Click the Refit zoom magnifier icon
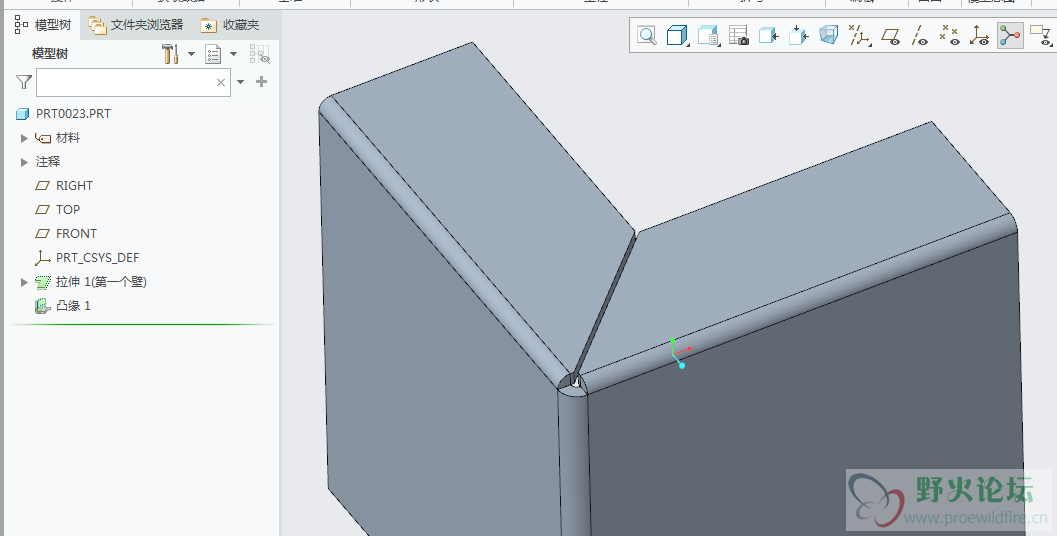 click(x=646, y=36)
